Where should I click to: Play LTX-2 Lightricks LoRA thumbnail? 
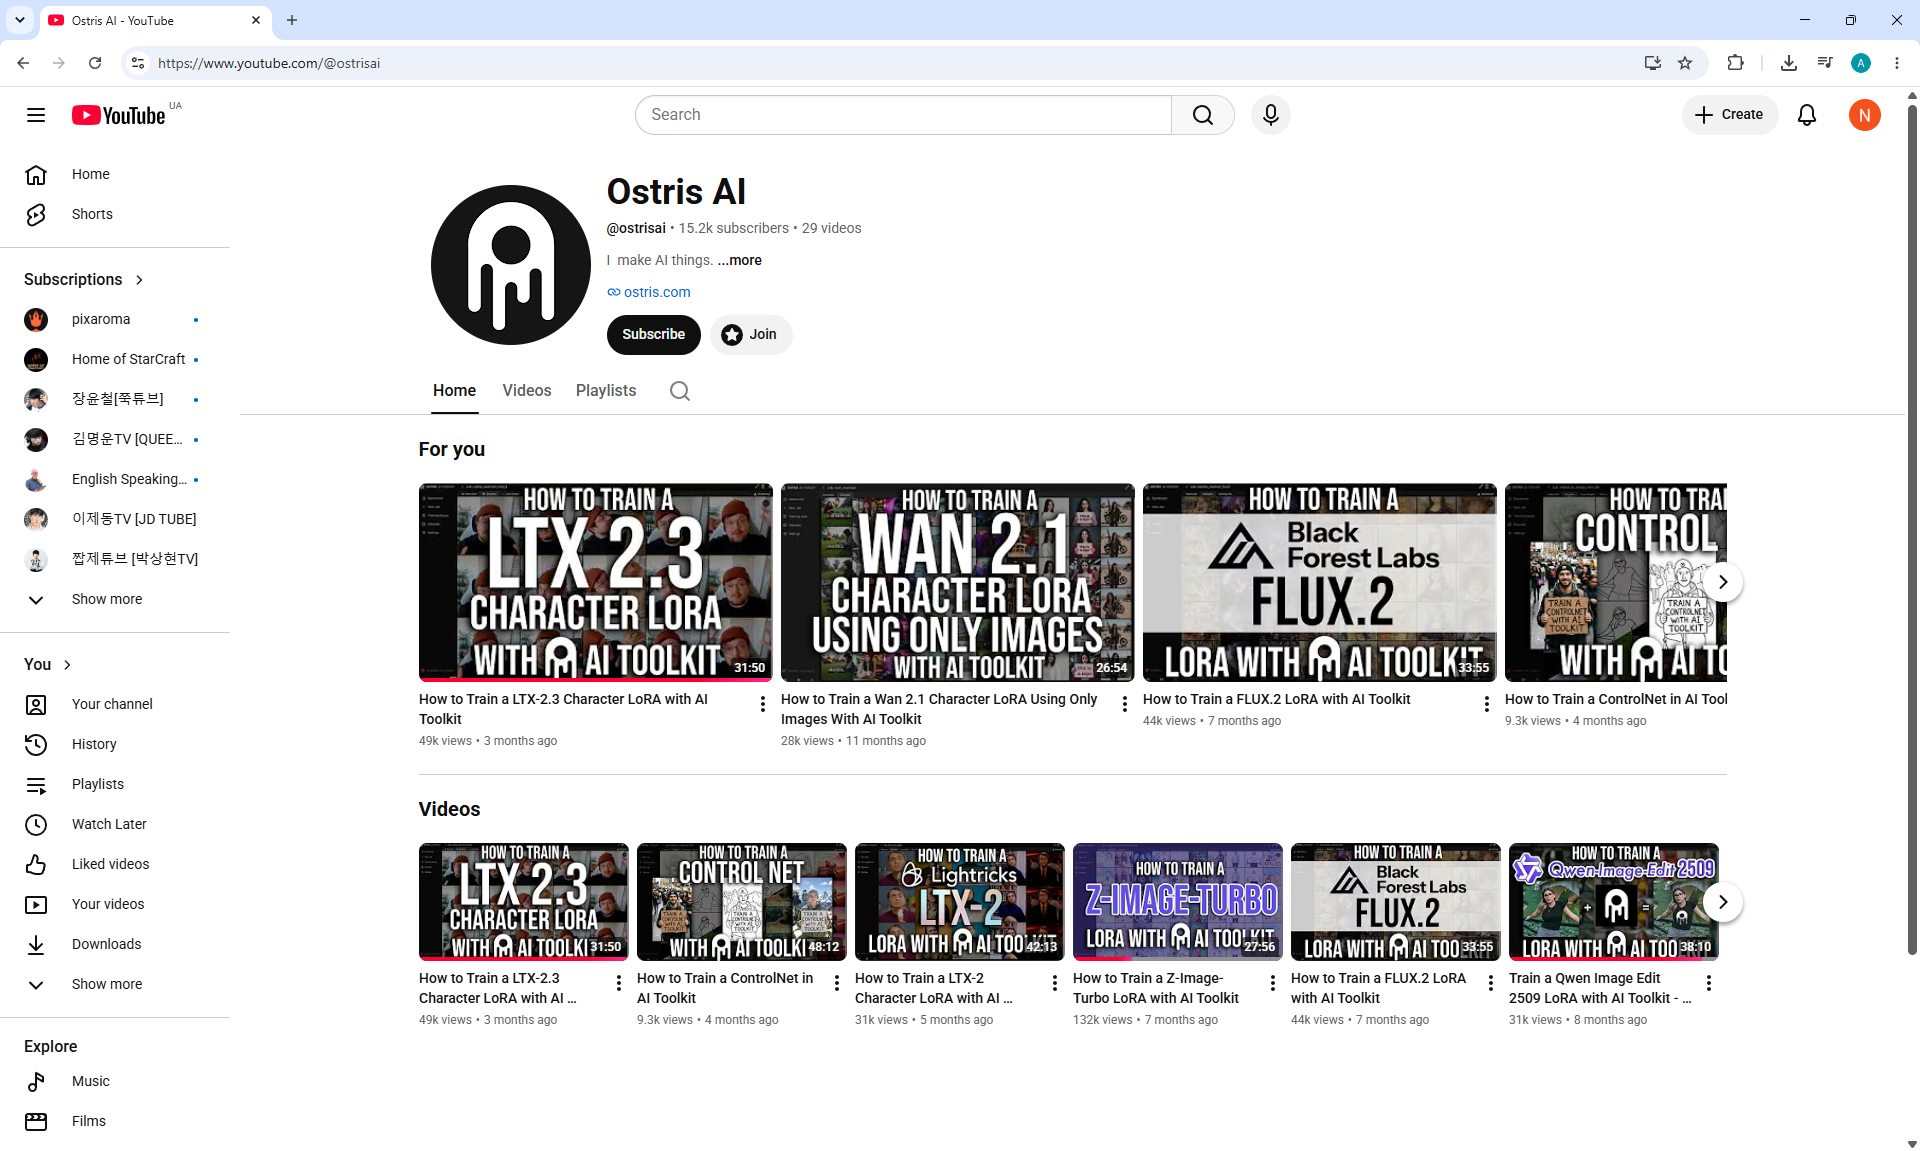[960, 902]
